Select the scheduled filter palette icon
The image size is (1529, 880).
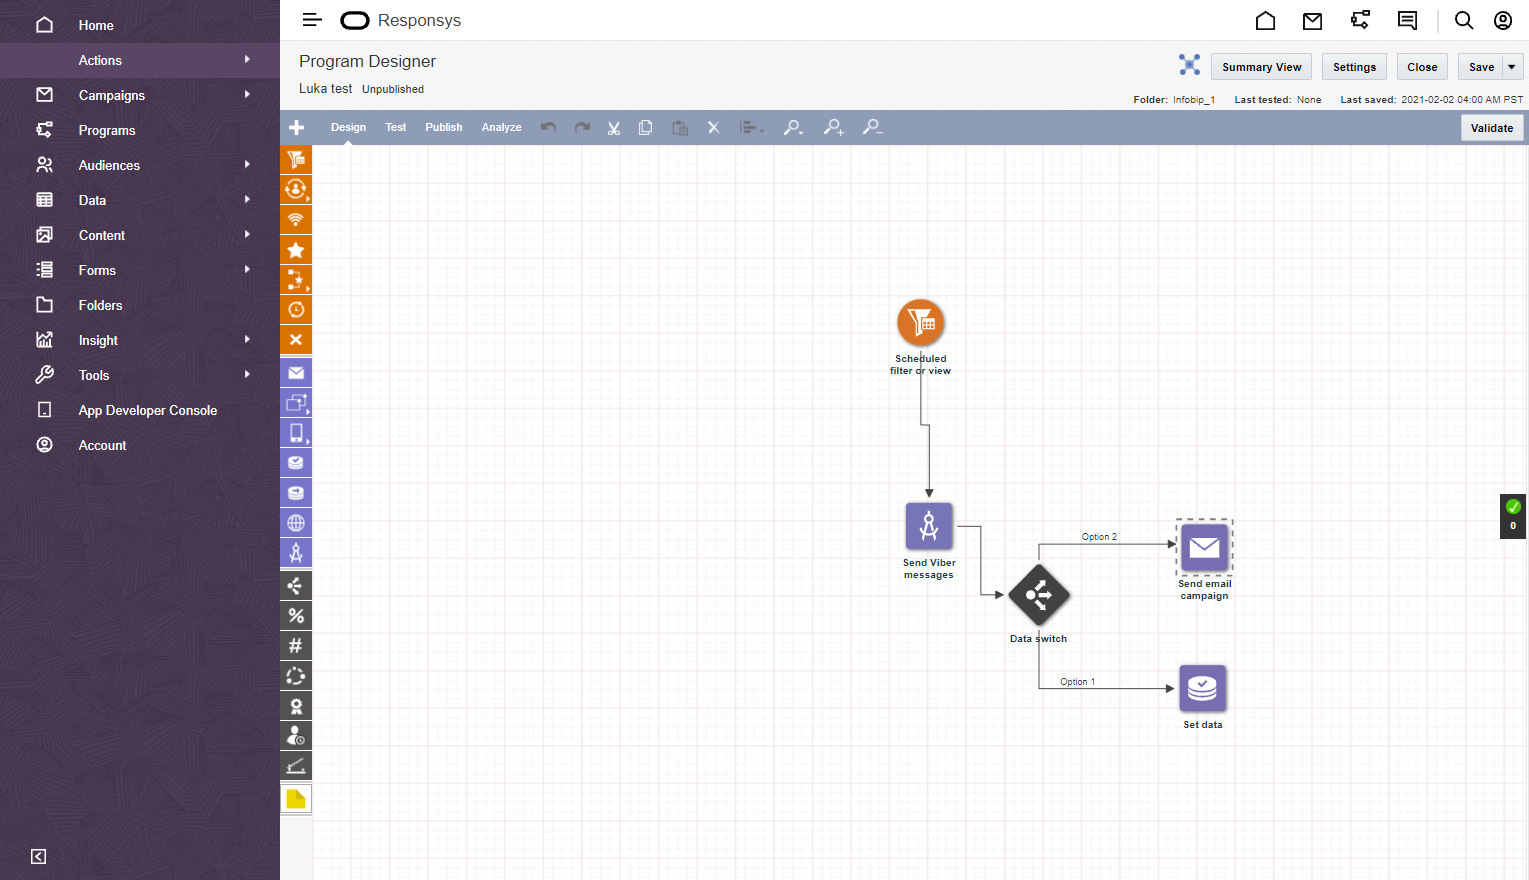point(296,159)
